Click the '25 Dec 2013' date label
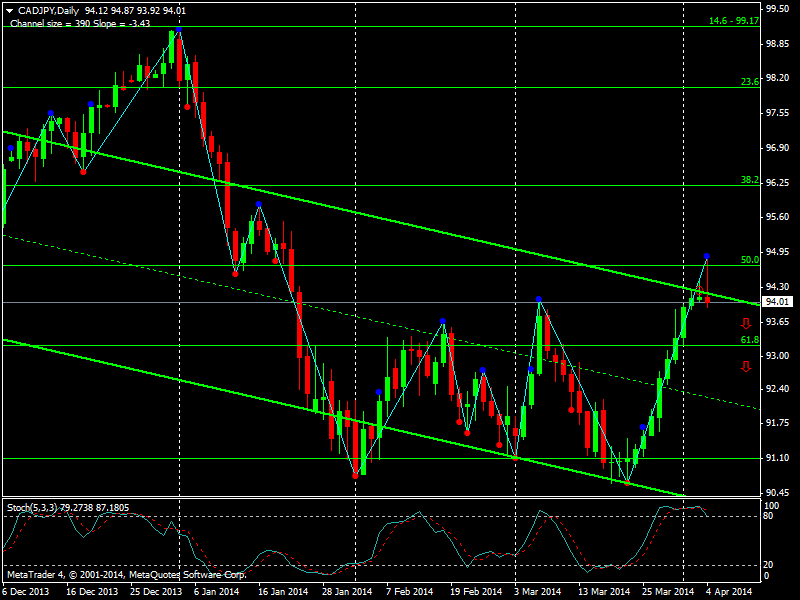Screen dimensions: 800x600 pos(156,591)
